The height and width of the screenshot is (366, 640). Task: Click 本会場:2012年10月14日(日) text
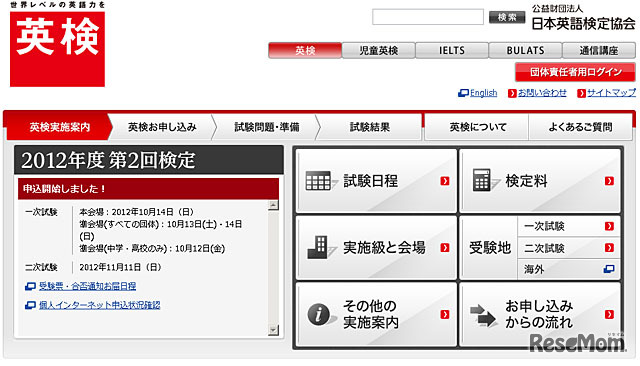(x=136, y=212)
